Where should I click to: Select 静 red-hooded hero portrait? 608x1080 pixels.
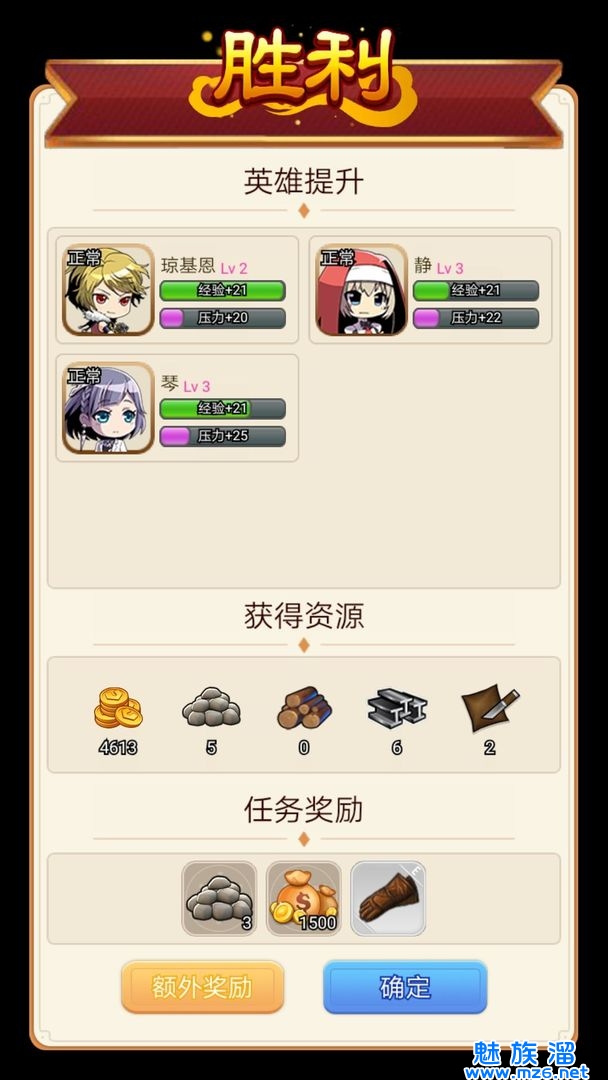(361, 289)
